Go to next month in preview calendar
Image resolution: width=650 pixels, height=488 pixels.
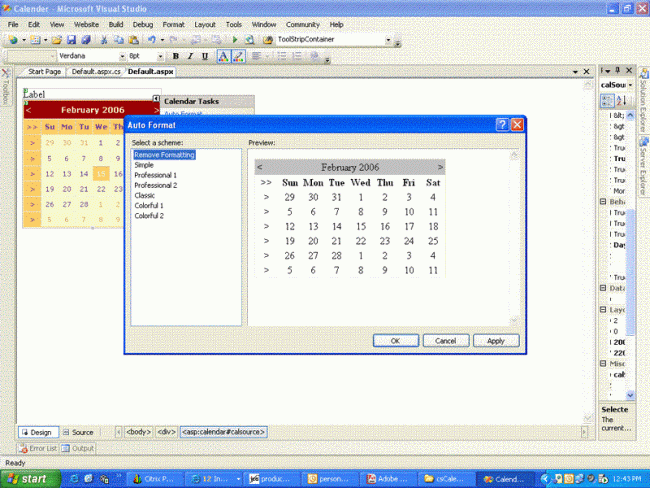(440, 167)
